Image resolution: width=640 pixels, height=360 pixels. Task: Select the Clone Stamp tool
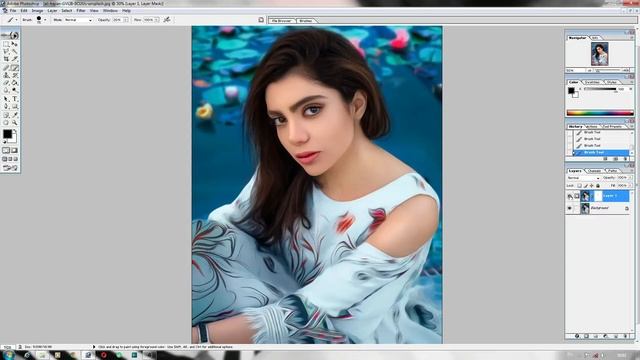pos(6,75)
